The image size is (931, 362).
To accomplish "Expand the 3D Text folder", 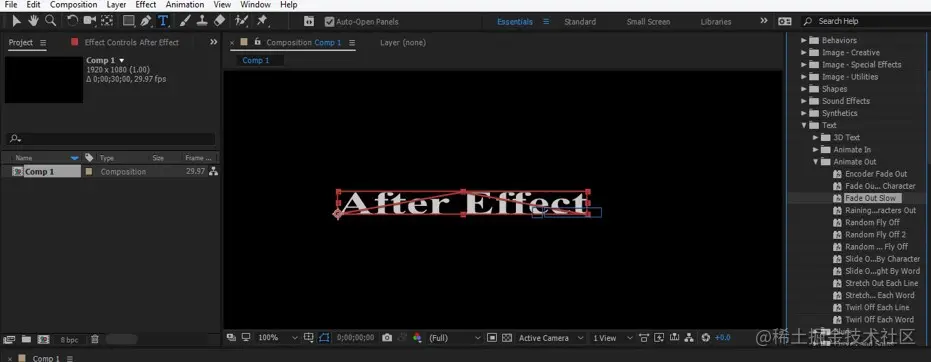I will [816, 137].
